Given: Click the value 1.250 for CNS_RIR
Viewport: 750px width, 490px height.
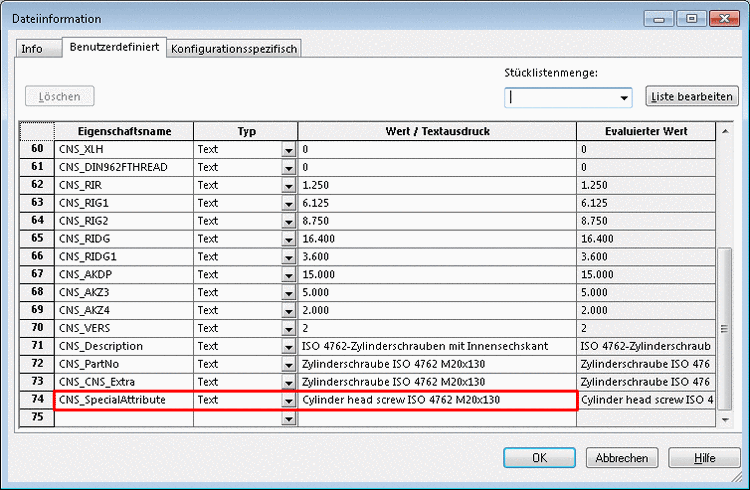Looking at the screenshot, I should click(x=437, y=185).
